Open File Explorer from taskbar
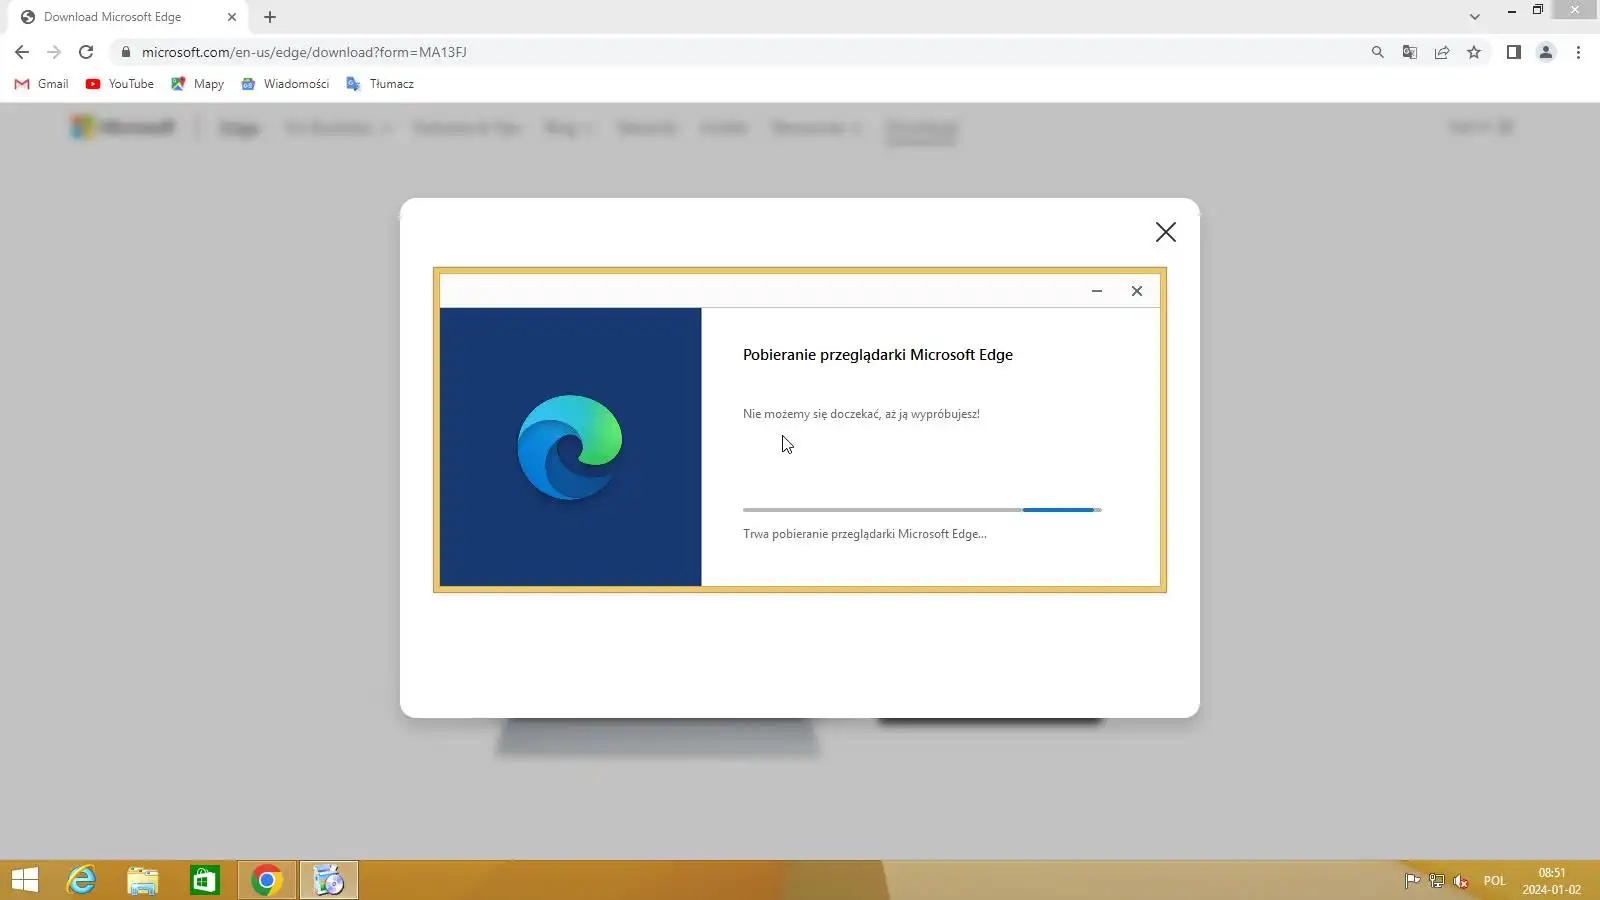1600x900 pixels. pos(143,881)
